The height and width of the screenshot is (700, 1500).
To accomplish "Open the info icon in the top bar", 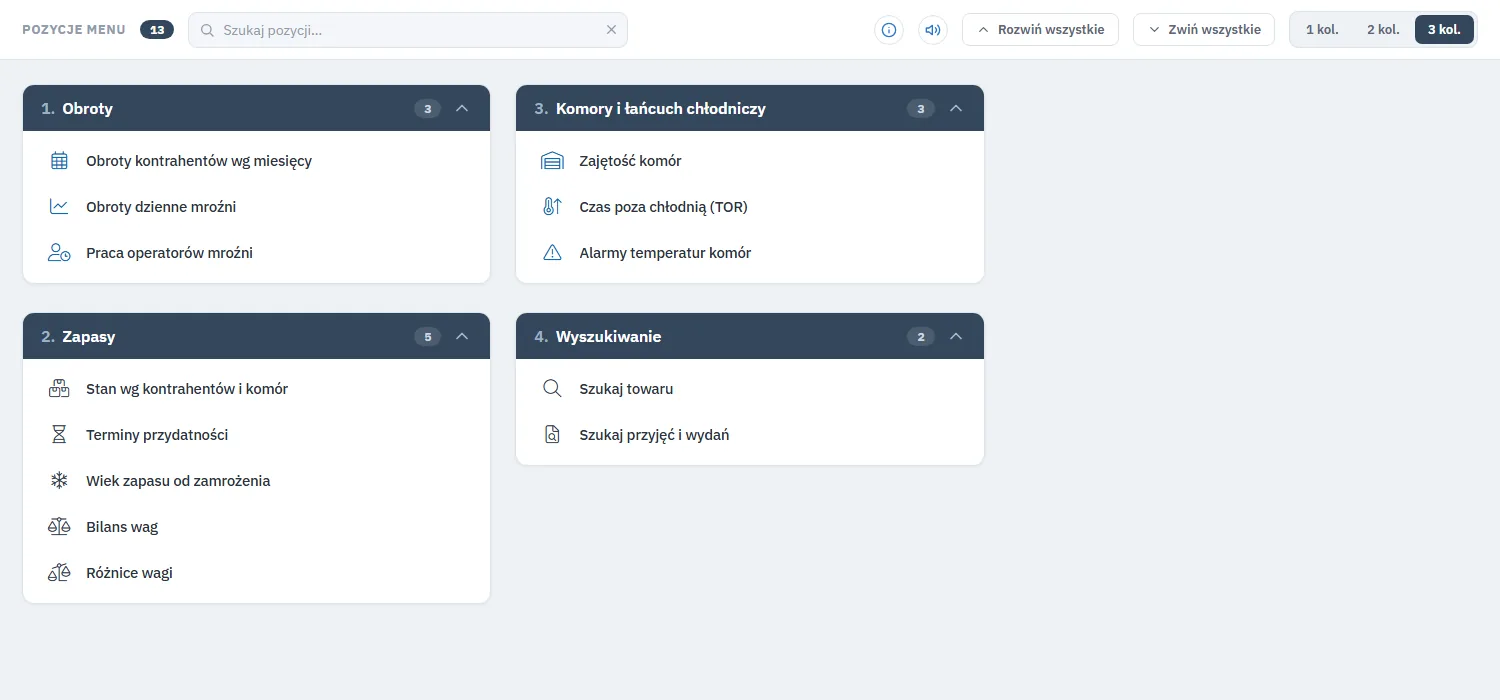I will tap(889, 30).
